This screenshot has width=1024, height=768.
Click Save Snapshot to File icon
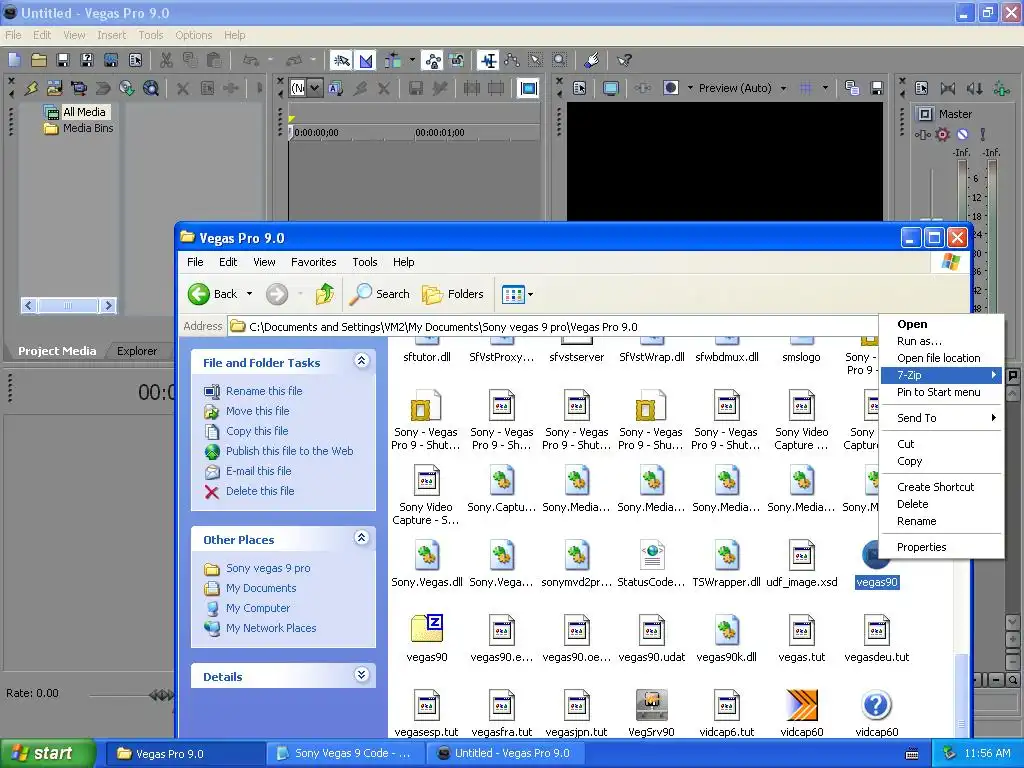coord(876,88)
